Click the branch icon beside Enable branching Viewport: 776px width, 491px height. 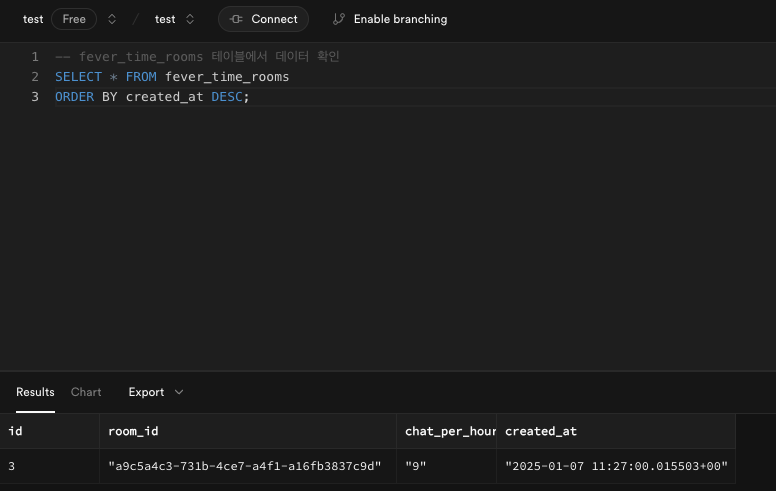pos(339,19)
